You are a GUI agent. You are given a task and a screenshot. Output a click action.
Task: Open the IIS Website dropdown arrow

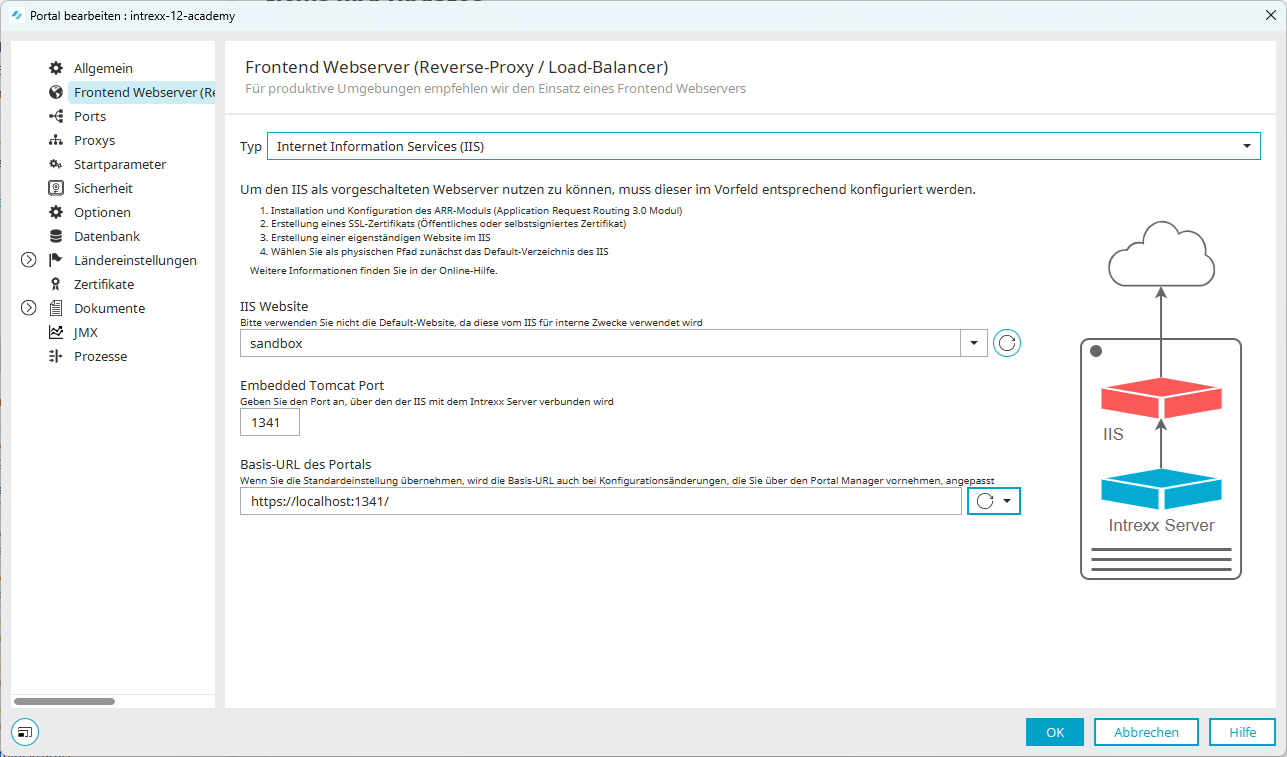pos(974,343)
